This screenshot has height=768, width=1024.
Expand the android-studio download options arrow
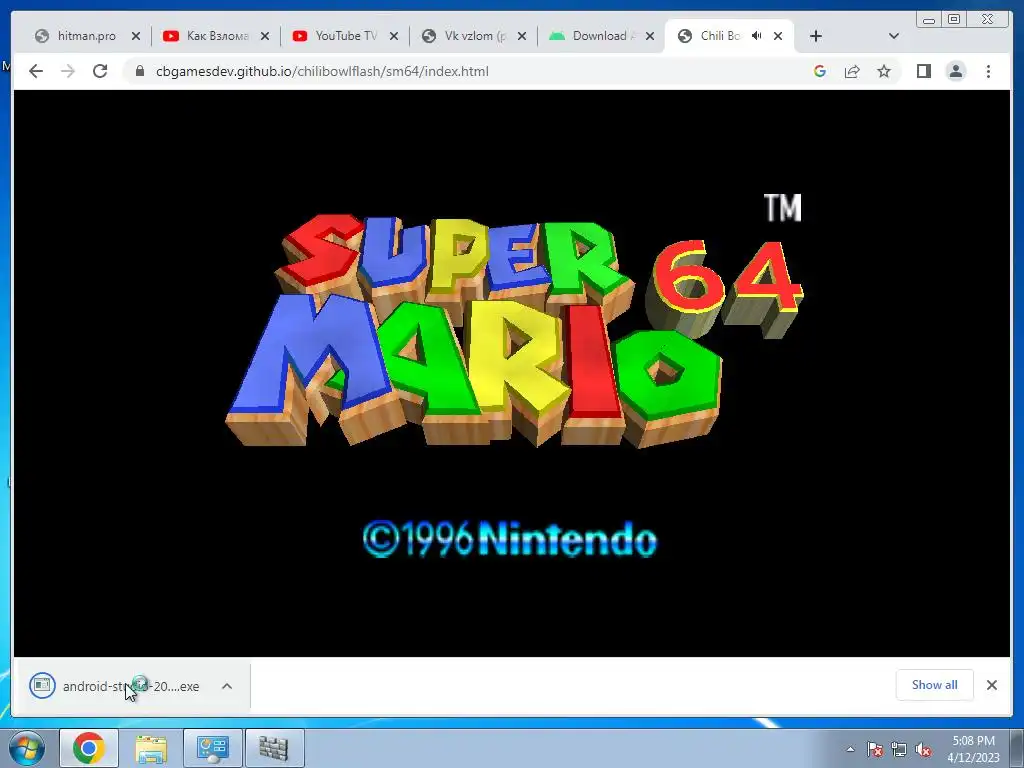pos(227,686)
